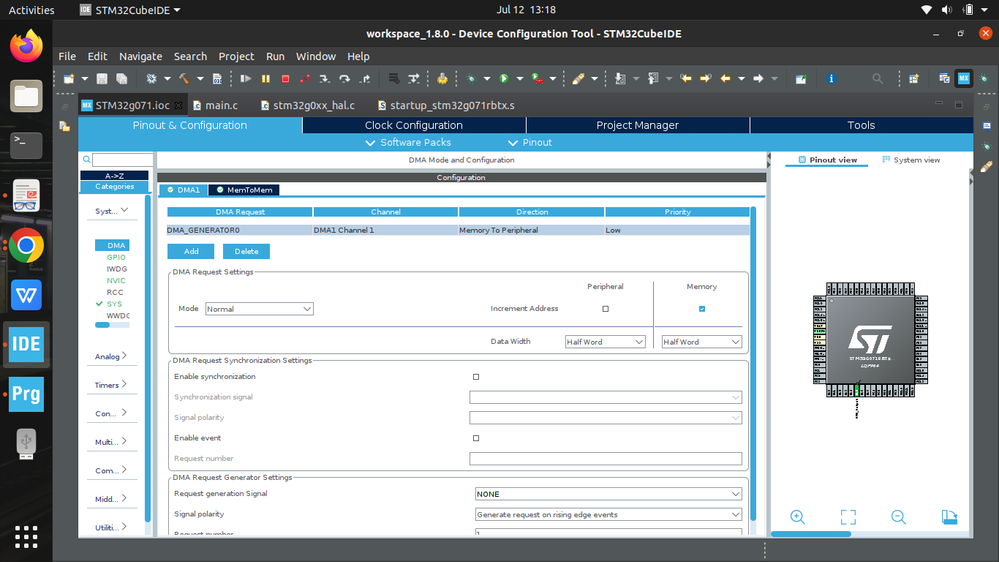Click the Step Into icon
999x562 pixels.
click(x=324, y=78)
